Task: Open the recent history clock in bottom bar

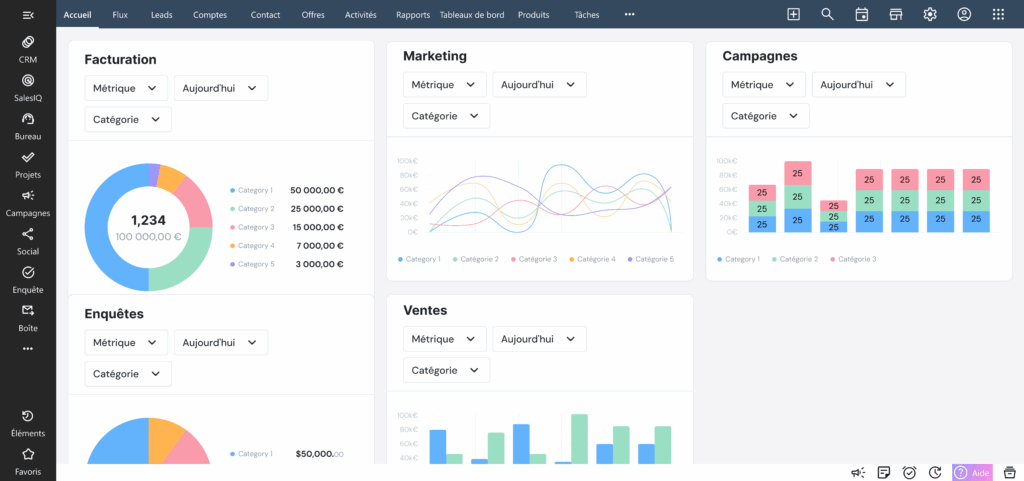Action: pyautogui.click(x=935, y=473)
